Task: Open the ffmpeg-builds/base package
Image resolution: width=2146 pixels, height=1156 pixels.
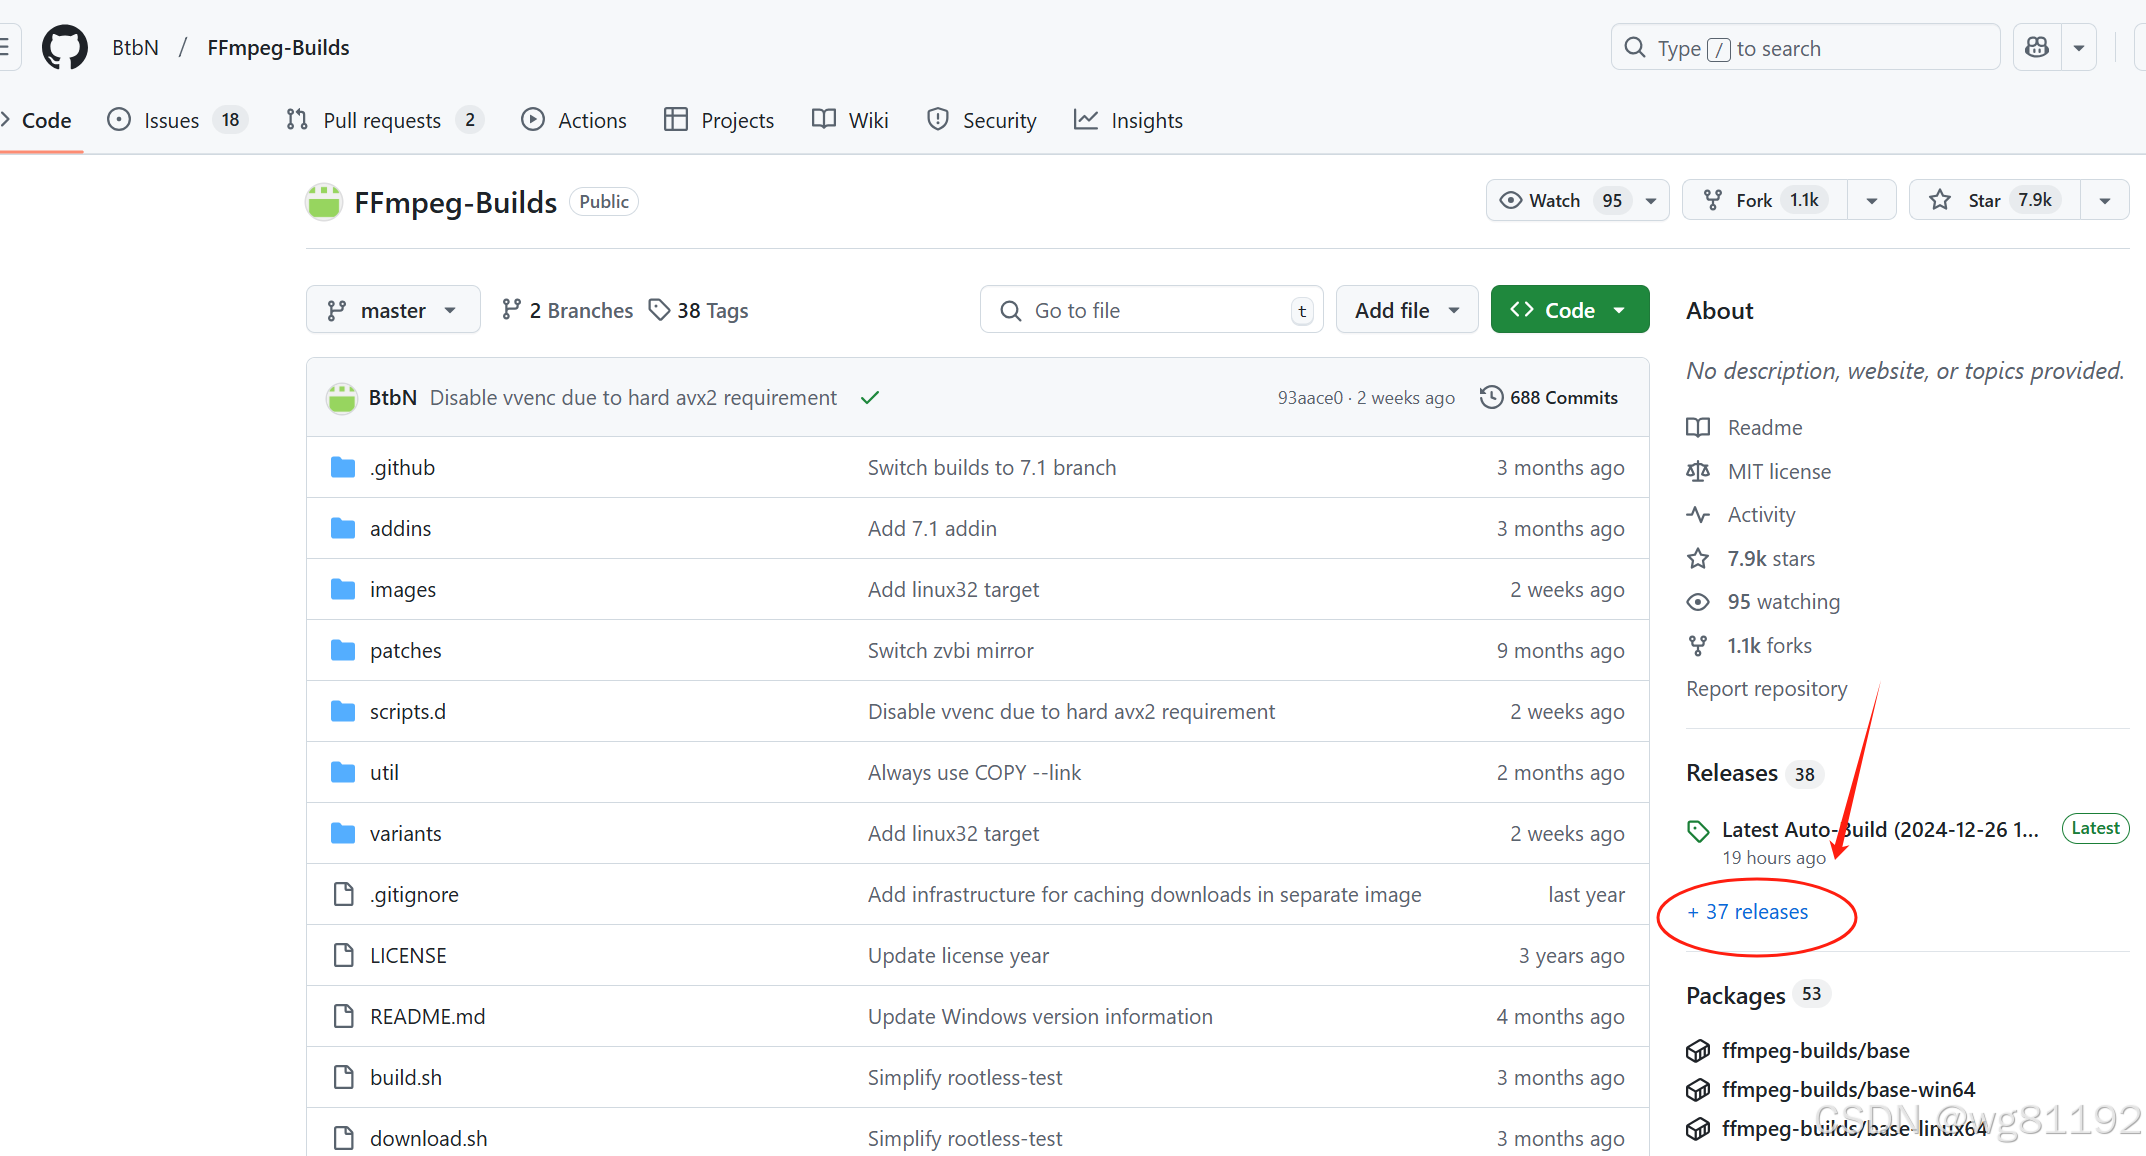Action: point(1815,1050)
